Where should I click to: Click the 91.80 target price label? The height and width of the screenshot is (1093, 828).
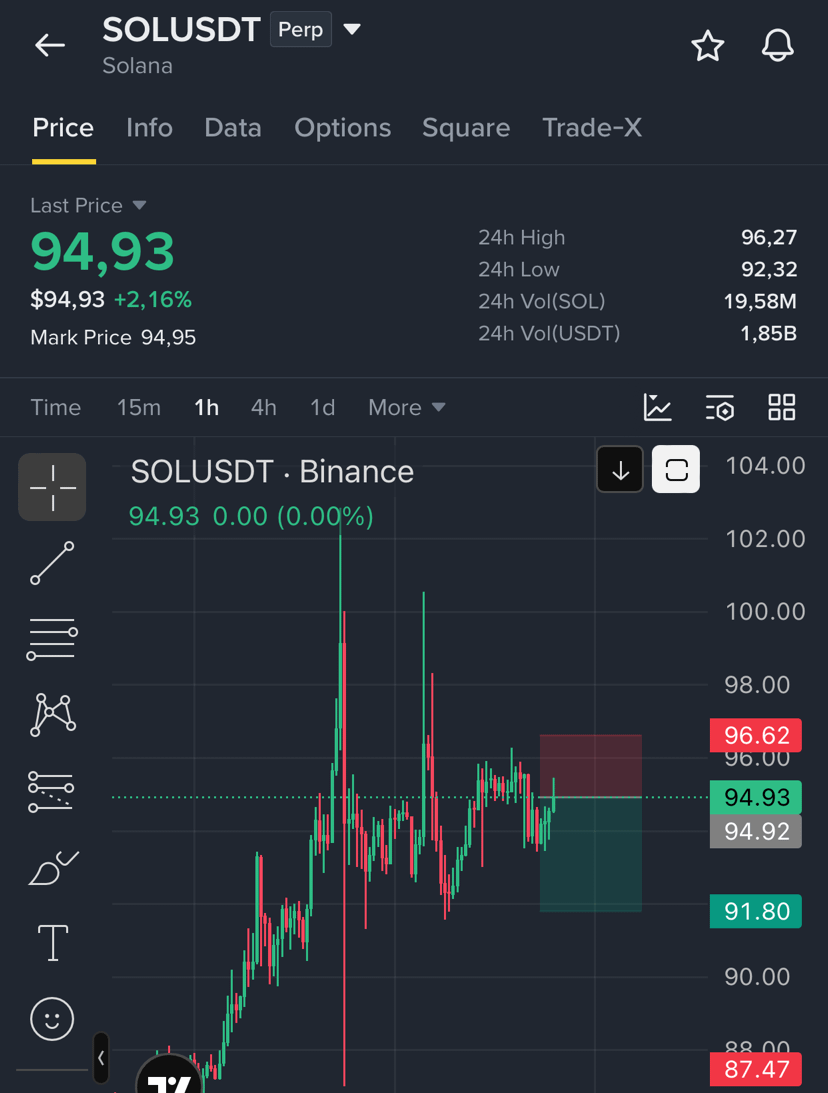(756, 911)
